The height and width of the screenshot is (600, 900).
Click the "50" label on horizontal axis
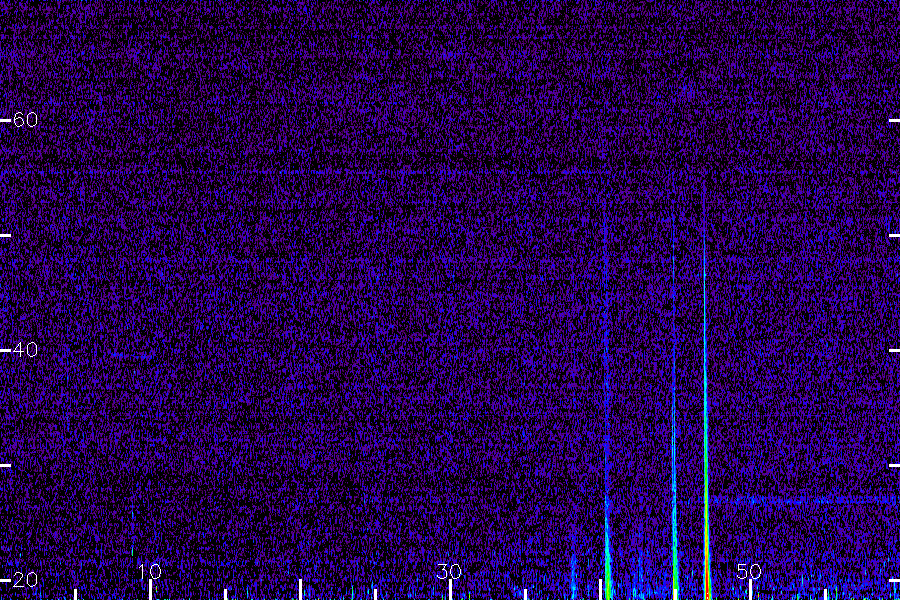point(749,571)
